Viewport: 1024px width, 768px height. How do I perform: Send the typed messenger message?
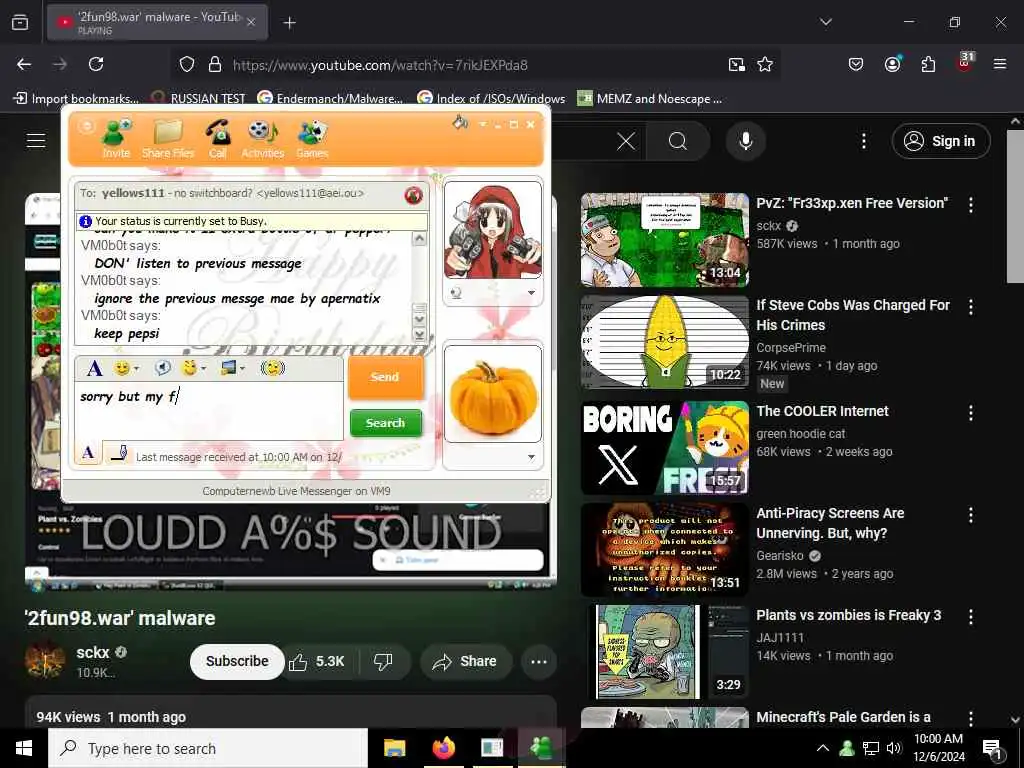pos(385,377)
